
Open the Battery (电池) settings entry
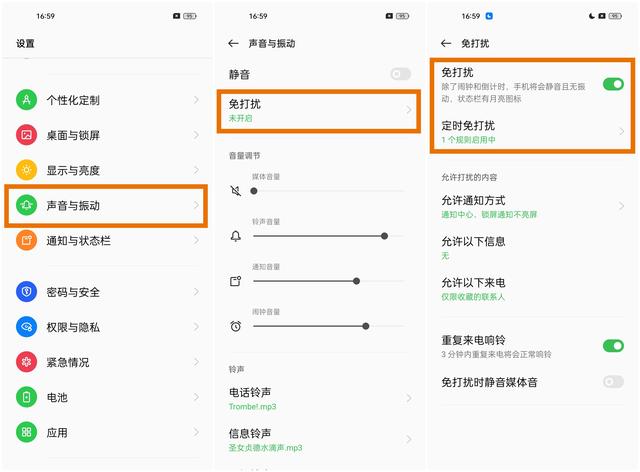point(108,397)
